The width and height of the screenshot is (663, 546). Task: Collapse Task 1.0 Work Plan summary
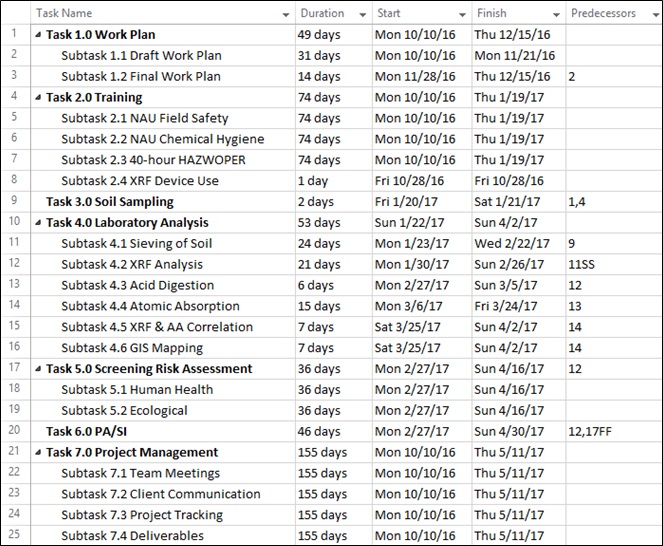[38, 35]
